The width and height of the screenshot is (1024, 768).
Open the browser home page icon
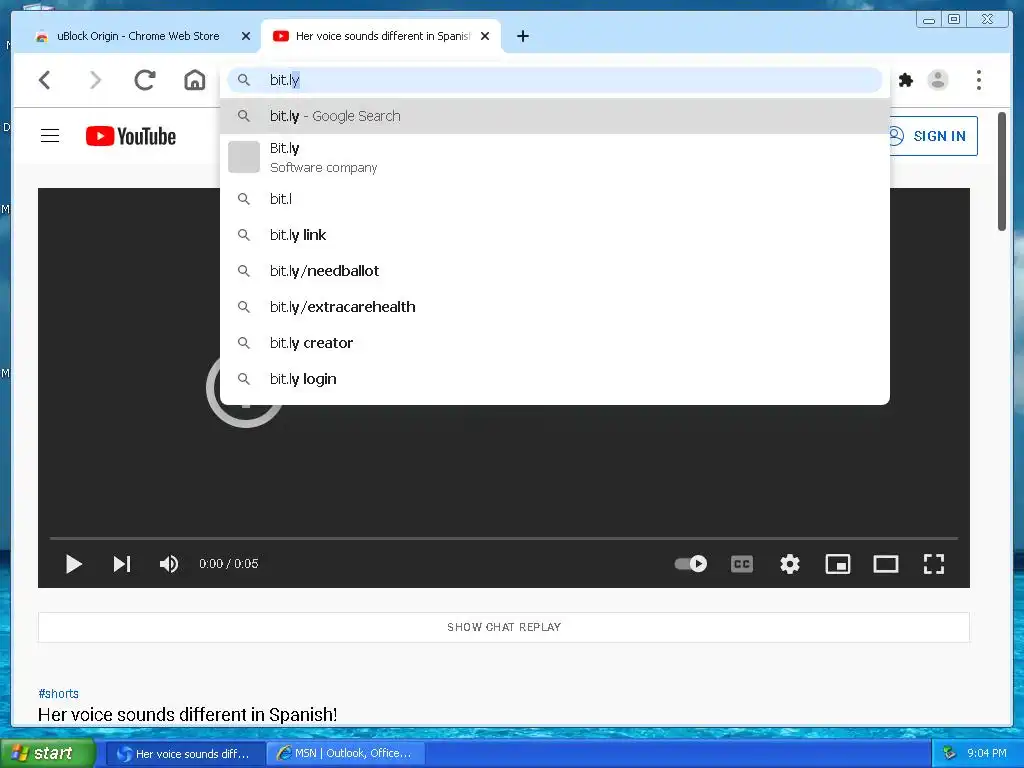pyautogui.click(x=195, y=80)
